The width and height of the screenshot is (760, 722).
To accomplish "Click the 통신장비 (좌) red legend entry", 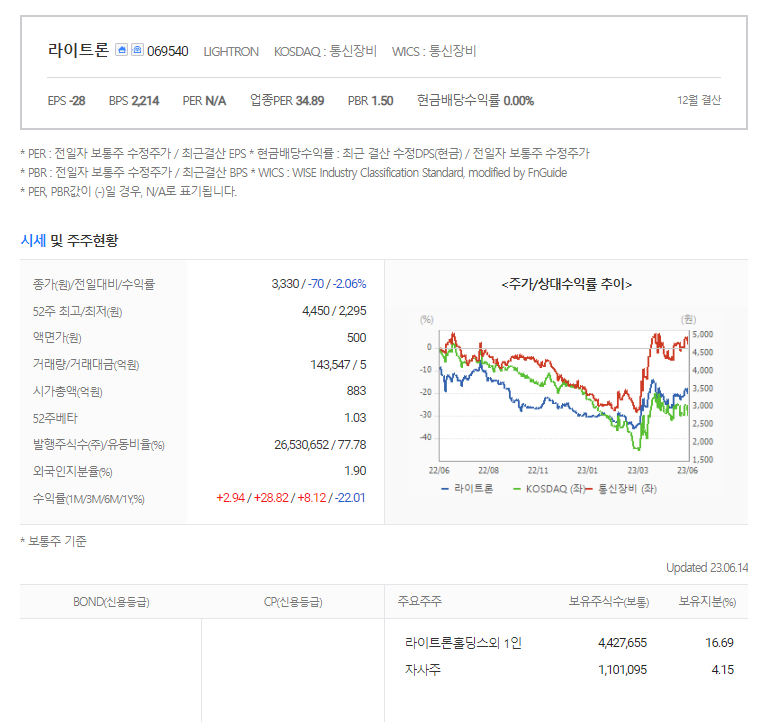I will tap(621, 489).
